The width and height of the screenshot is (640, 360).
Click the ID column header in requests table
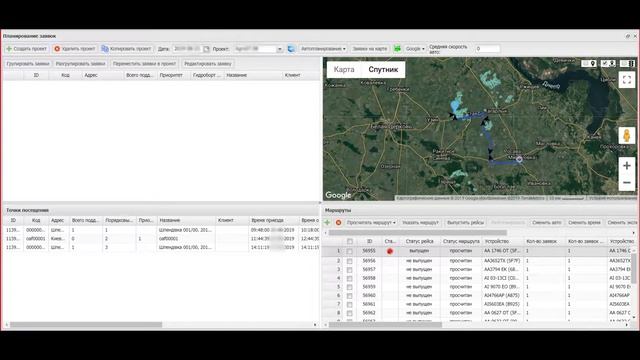[x=36, y=75]
